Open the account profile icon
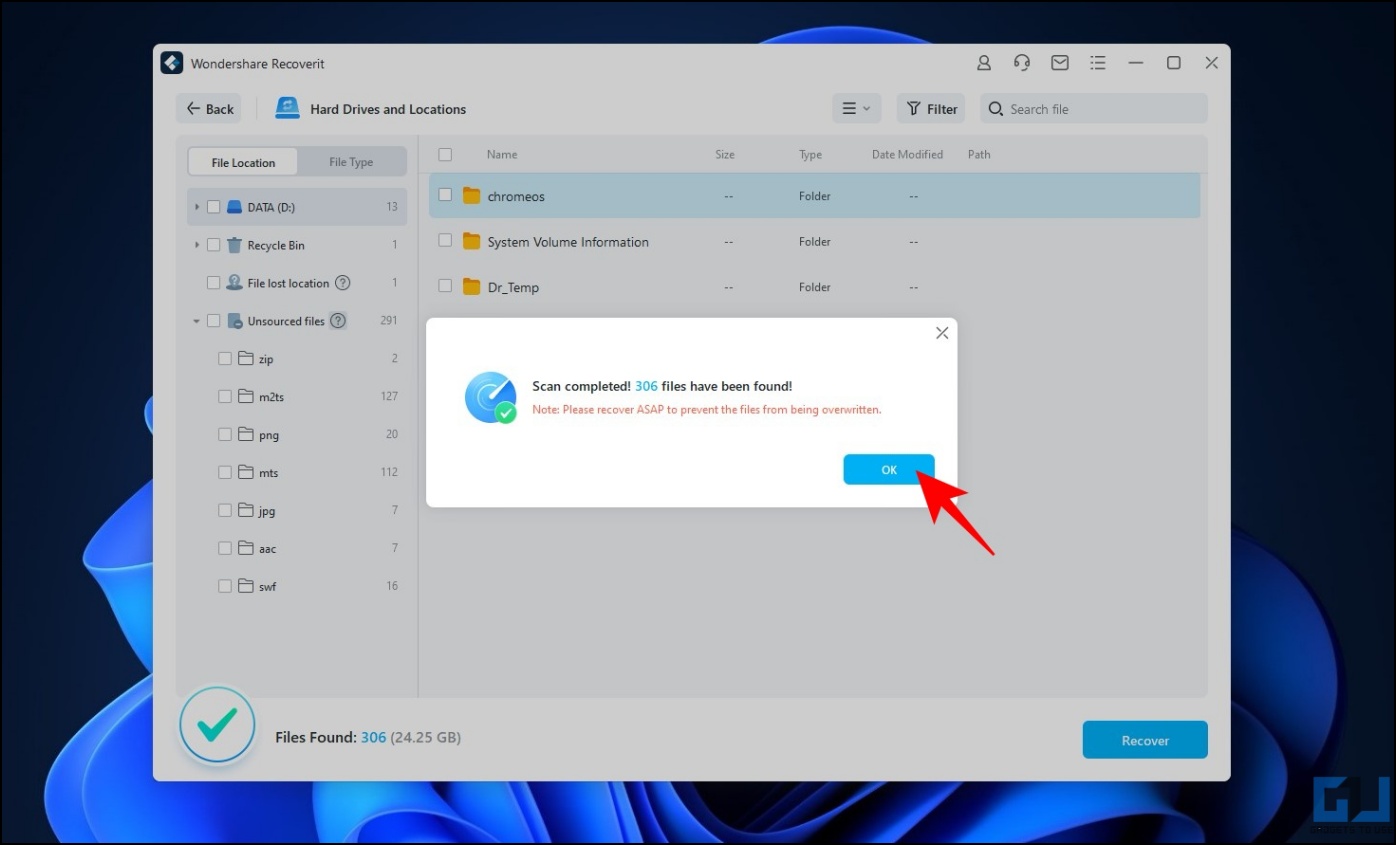 [984, 63]
